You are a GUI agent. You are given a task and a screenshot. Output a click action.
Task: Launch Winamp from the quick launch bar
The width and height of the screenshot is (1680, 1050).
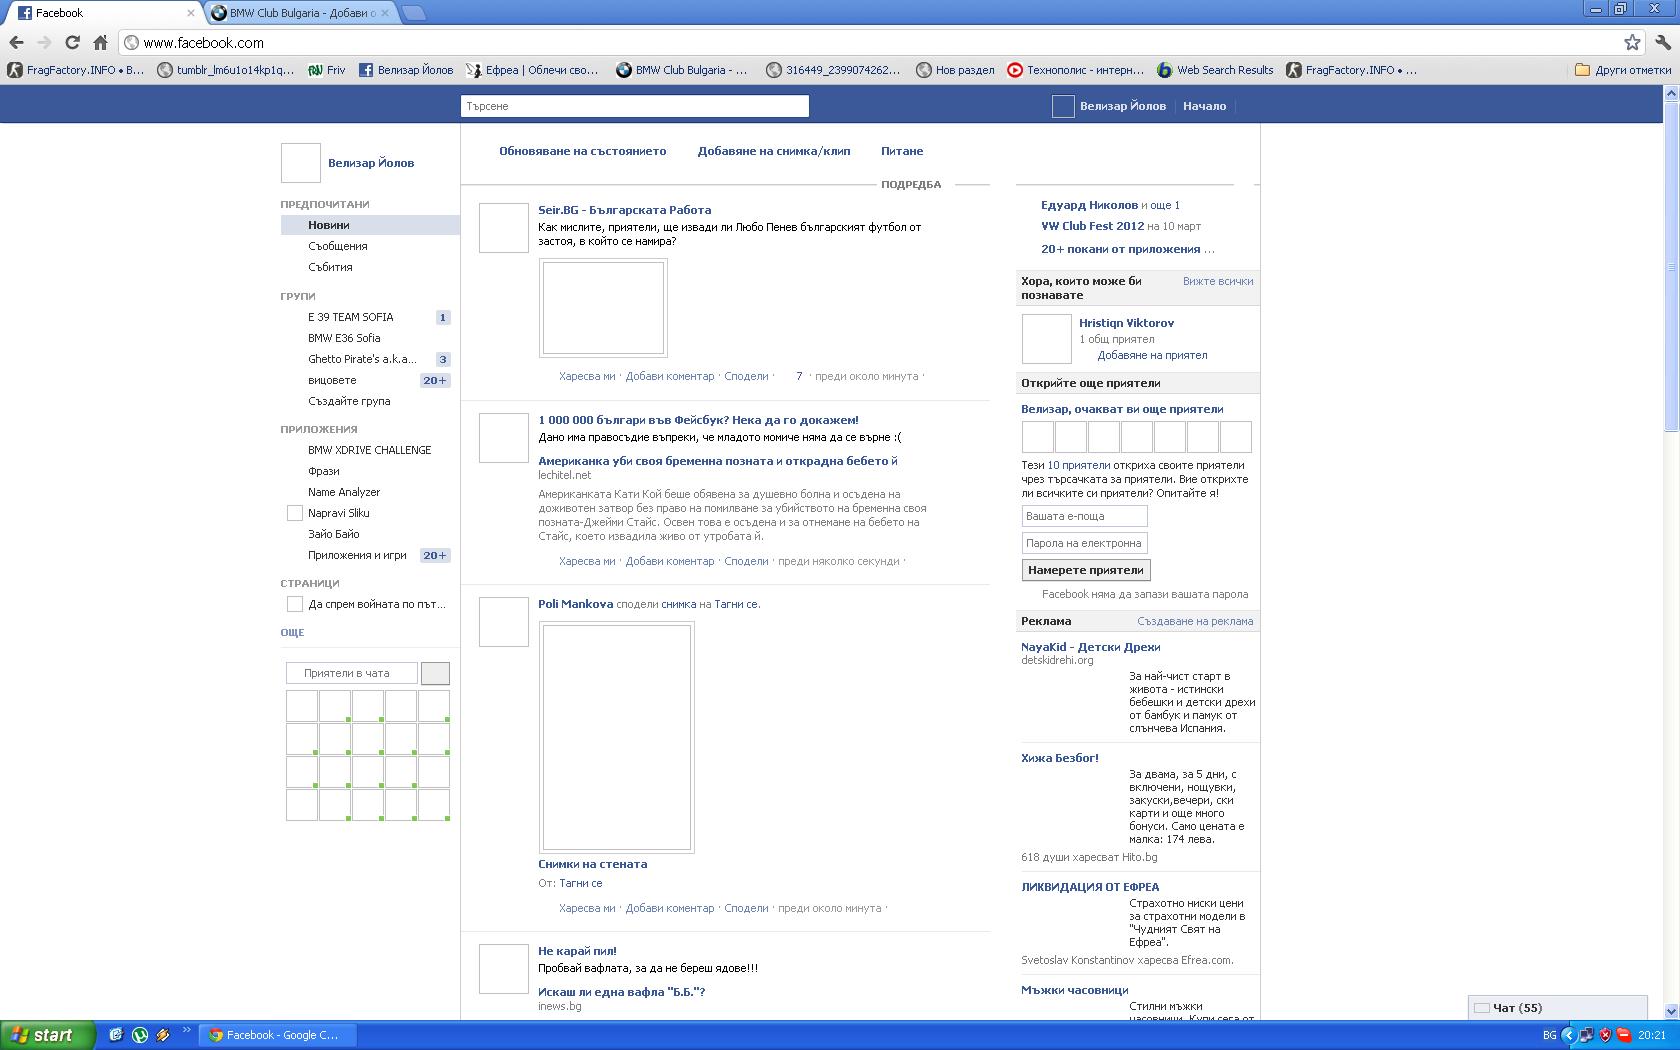click(162, 1035)
